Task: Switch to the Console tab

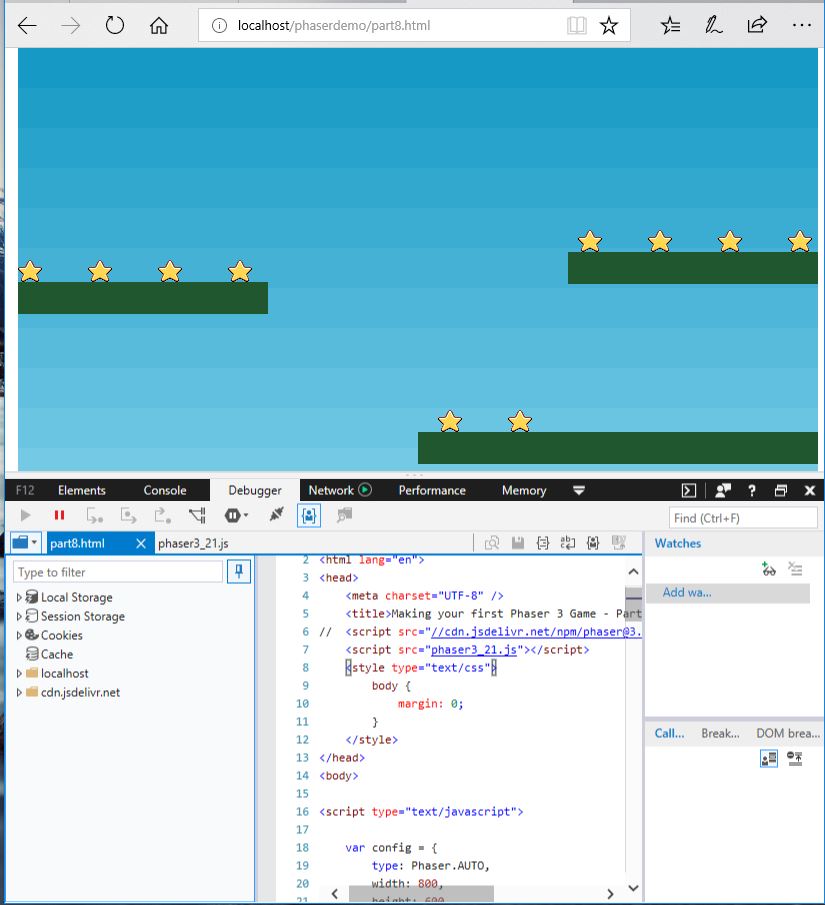Action: [x=165, y=490]
